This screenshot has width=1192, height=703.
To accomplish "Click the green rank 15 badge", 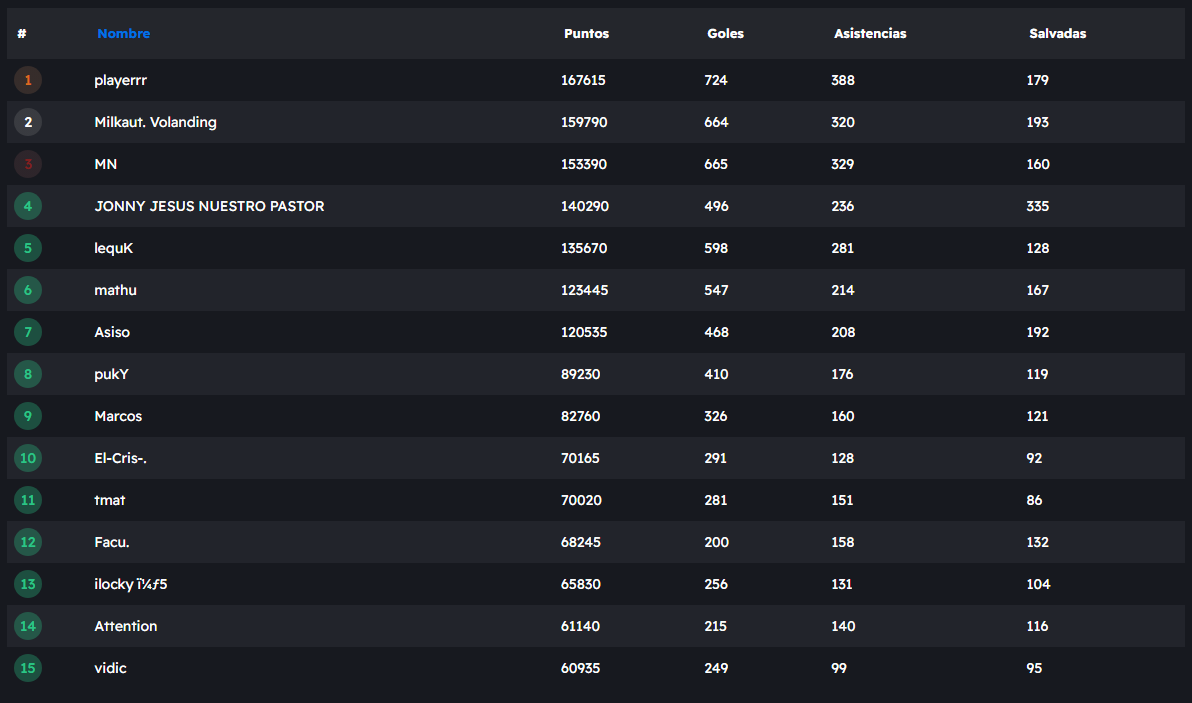I will (28, 668).
